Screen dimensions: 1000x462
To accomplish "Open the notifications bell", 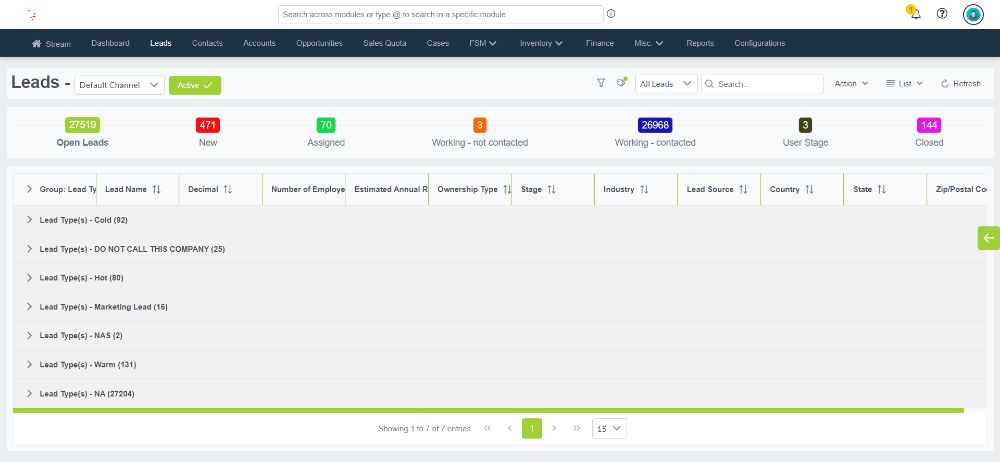I will (915, 14).
